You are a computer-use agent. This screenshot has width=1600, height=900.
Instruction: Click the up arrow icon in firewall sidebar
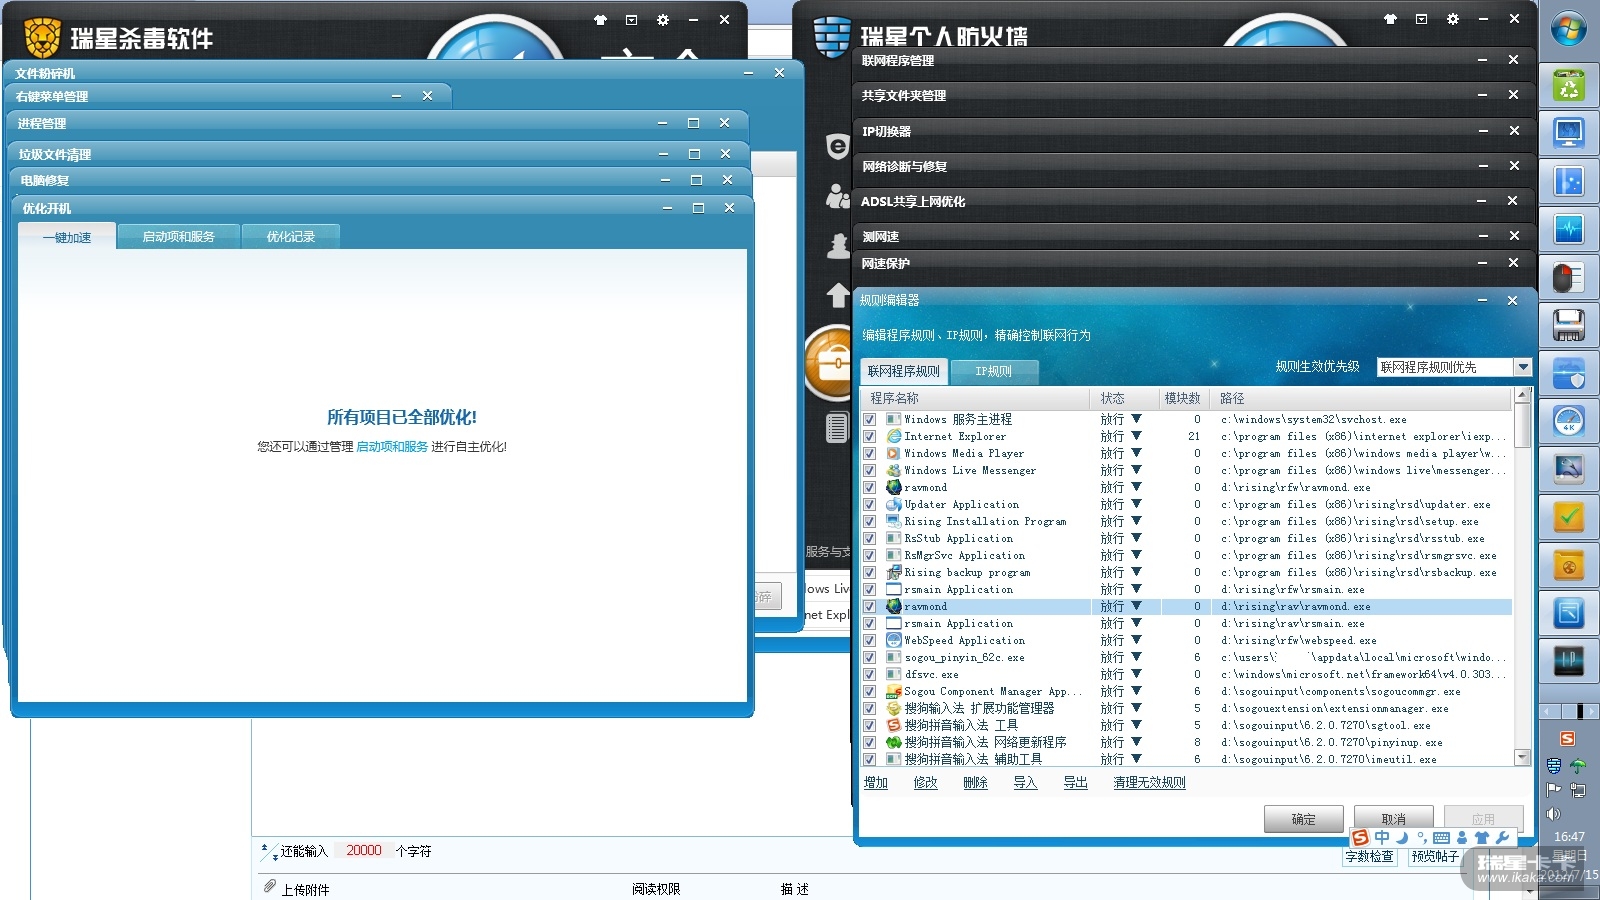click(x=837, y=295)
